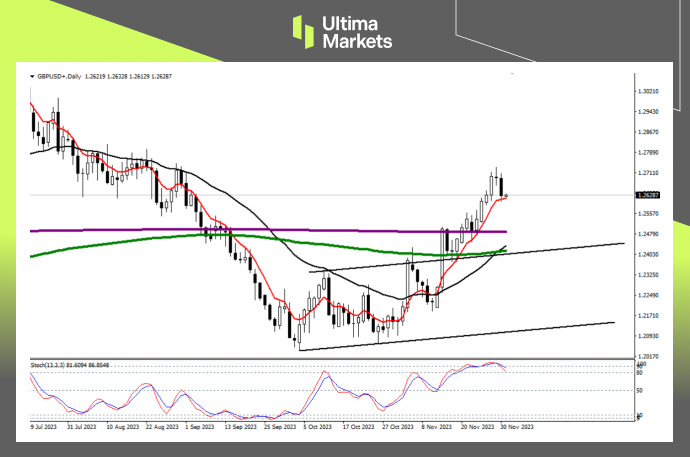Click the 1.30210 price axis label
690x457 pixels.
pos(652,91)
